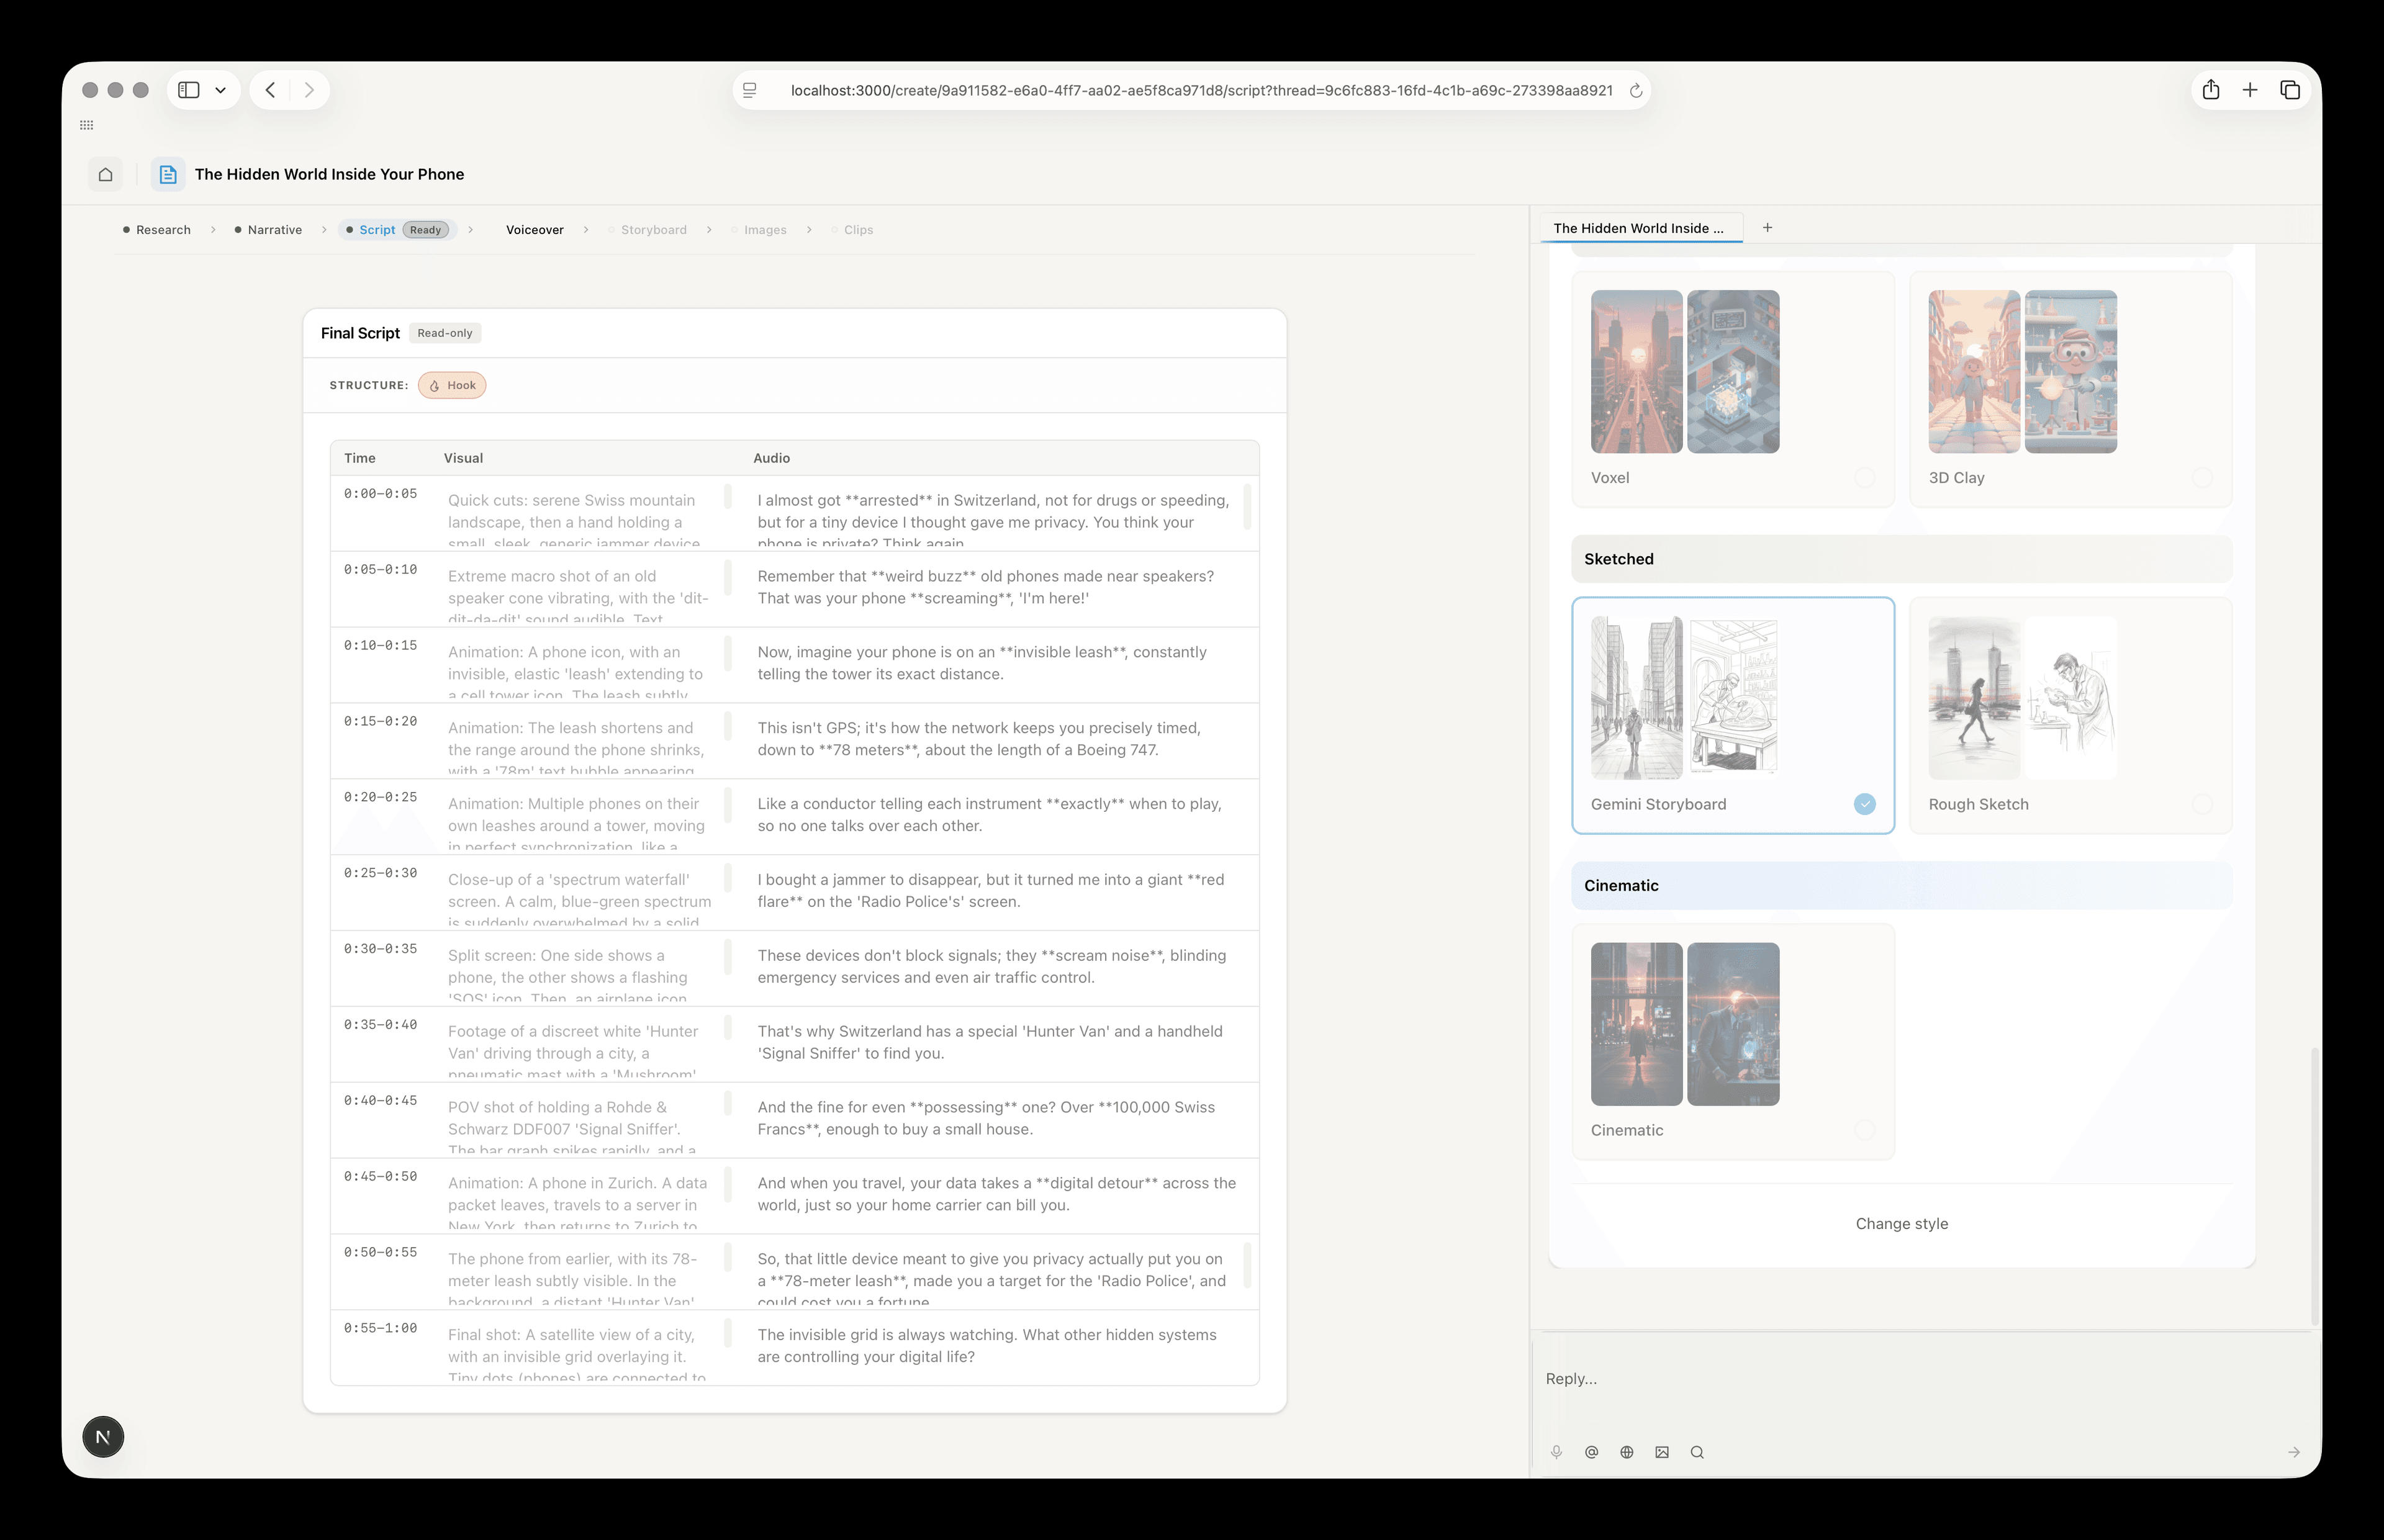Viewport: 2384px width, 1540px height.
Task: Click the @ mention icon
Action: coord(1591,1452)
